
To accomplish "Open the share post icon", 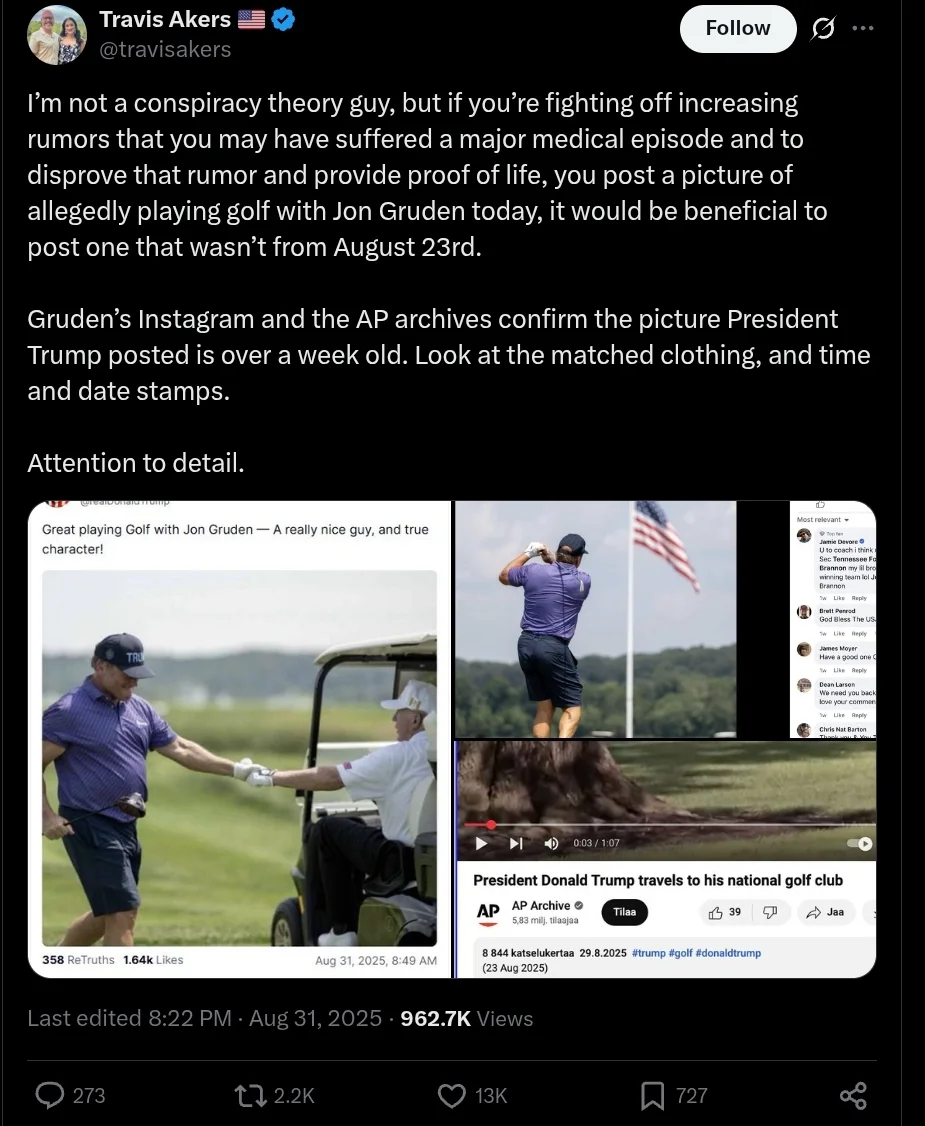I will (853, 1095).
